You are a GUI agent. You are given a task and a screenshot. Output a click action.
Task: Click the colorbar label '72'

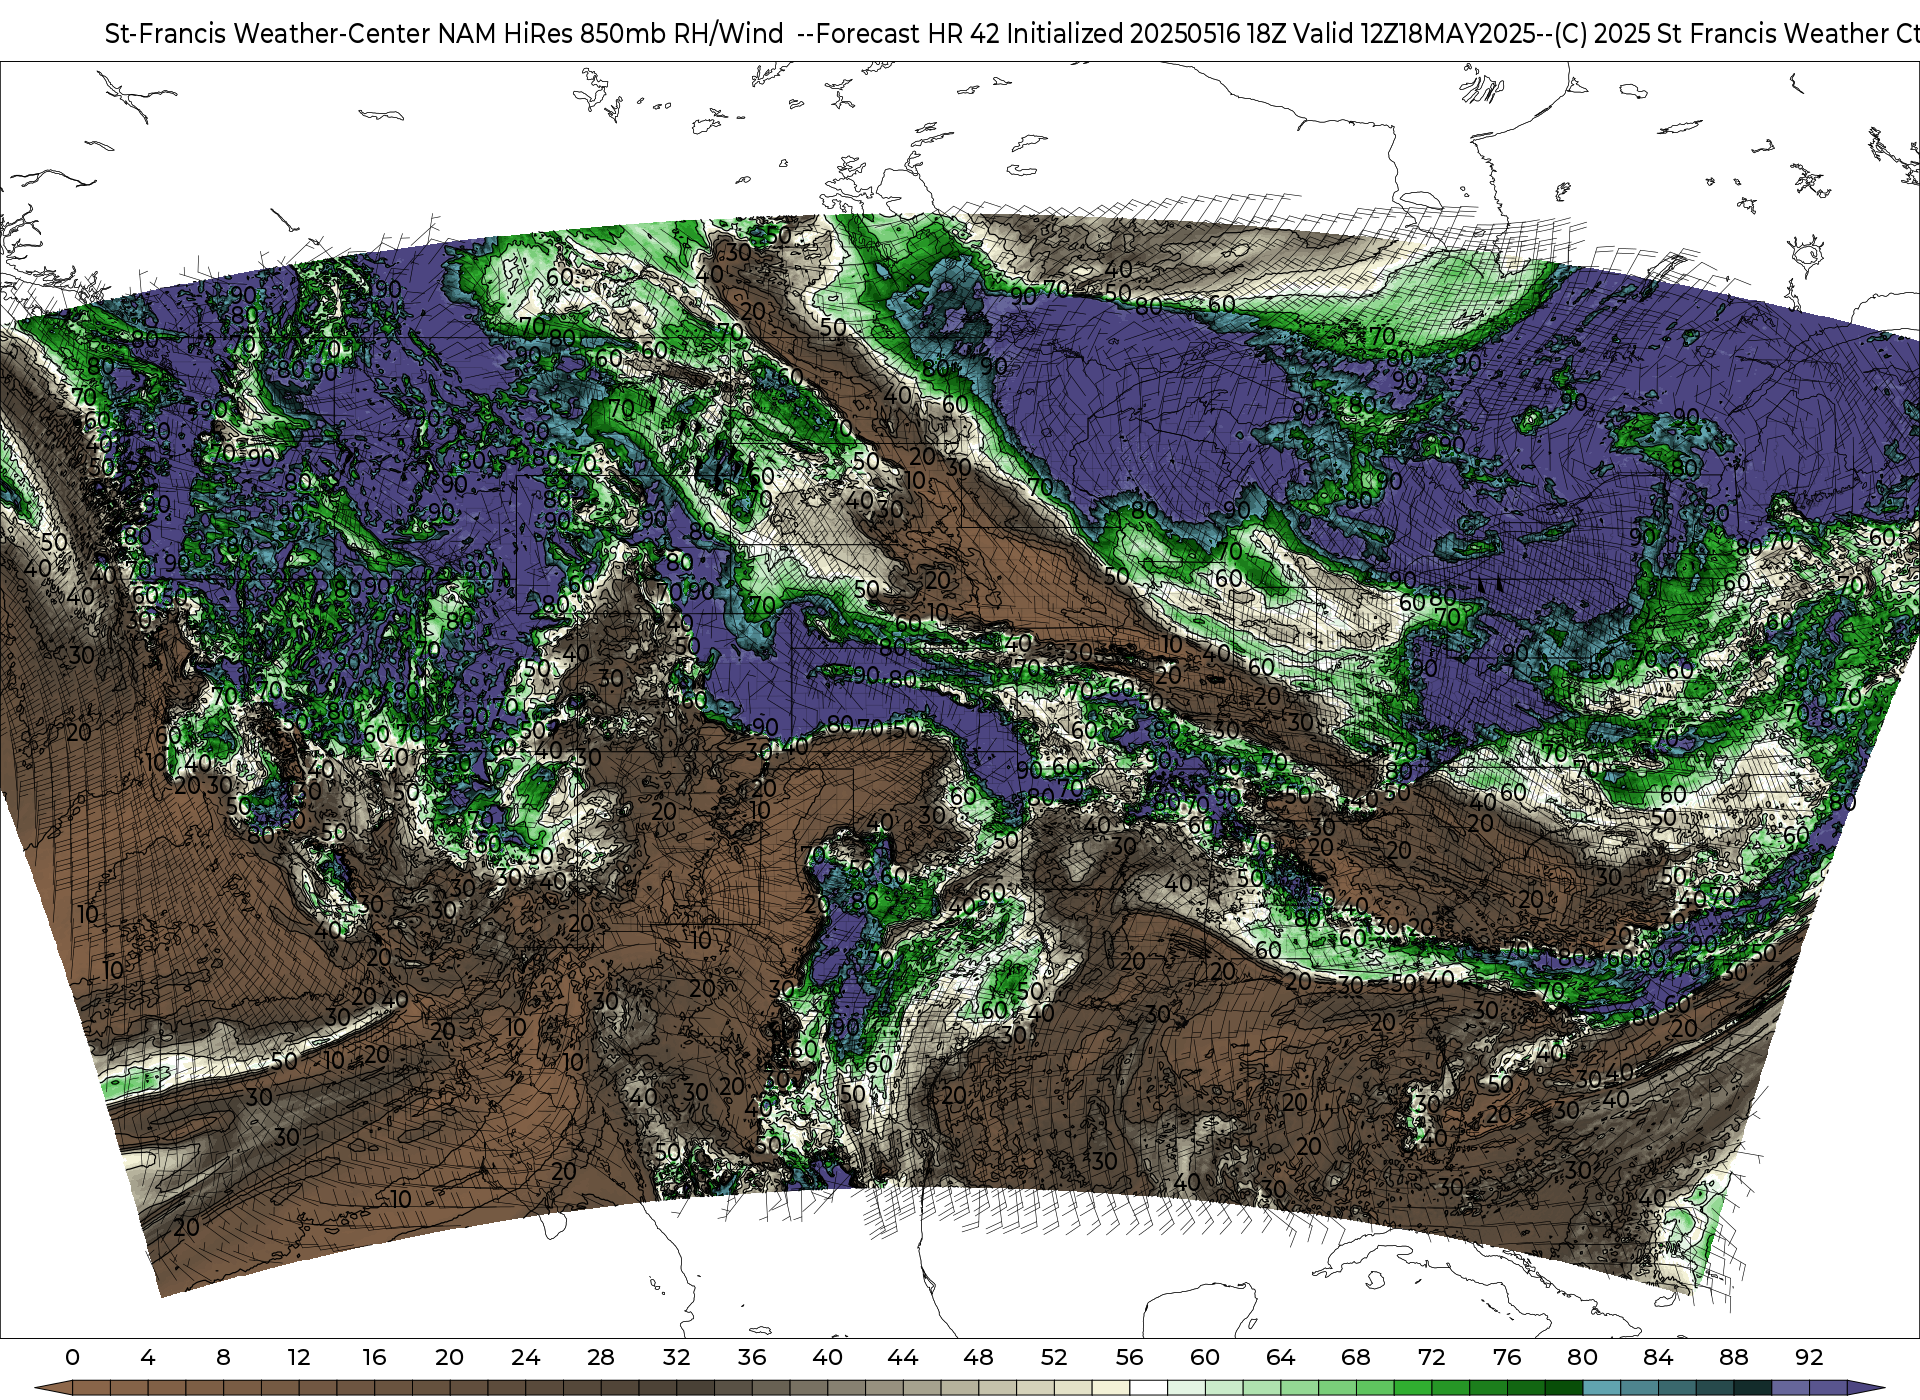[x=1431, y=1357]
